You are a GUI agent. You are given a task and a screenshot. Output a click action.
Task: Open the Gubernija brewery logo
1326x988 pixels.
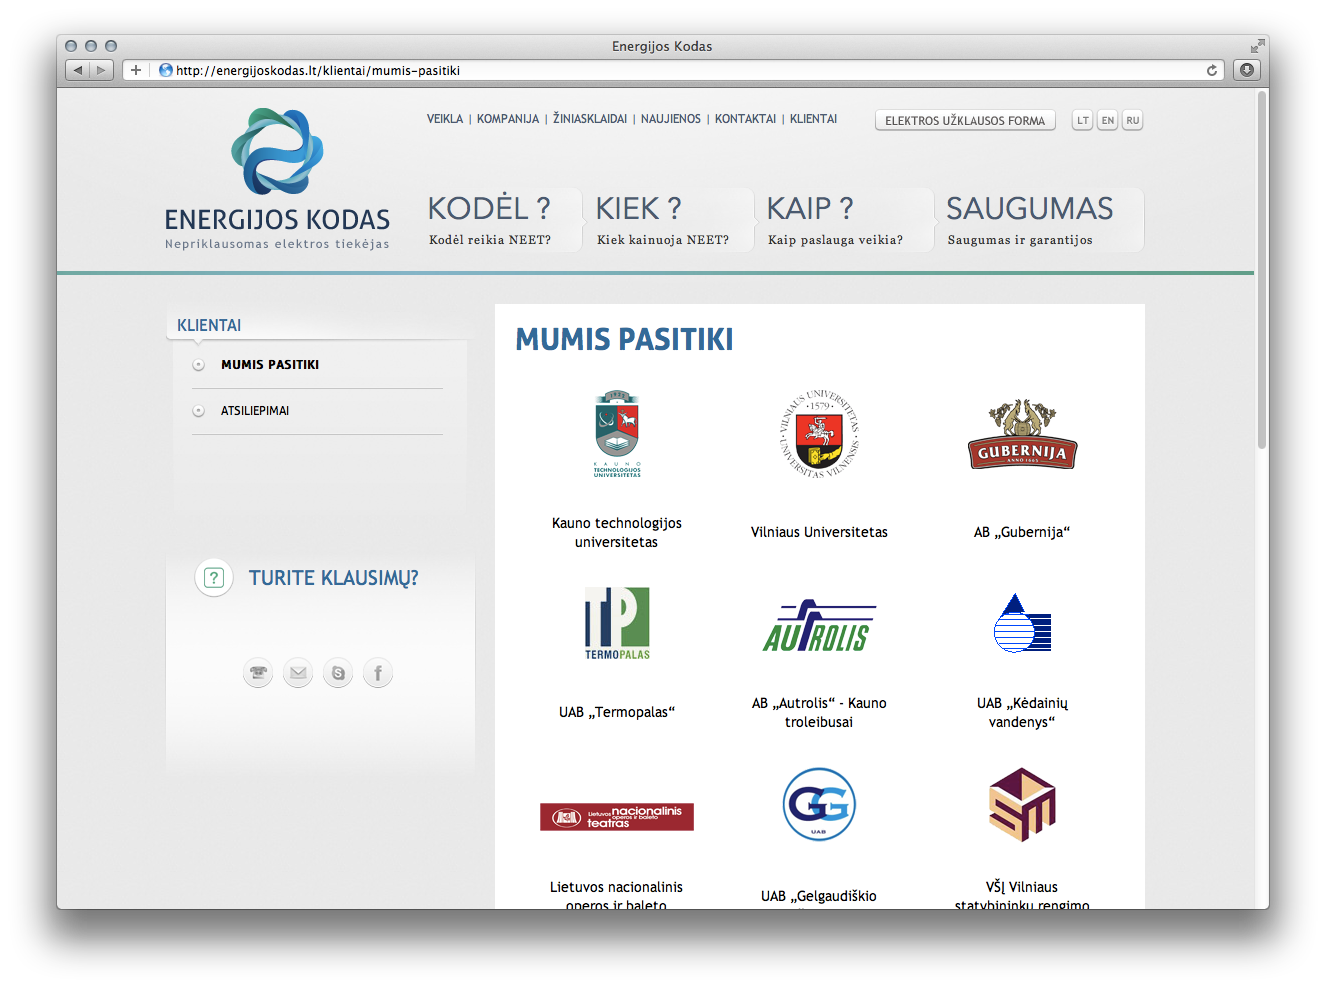pyautogui.click(x=1022, y=435)
